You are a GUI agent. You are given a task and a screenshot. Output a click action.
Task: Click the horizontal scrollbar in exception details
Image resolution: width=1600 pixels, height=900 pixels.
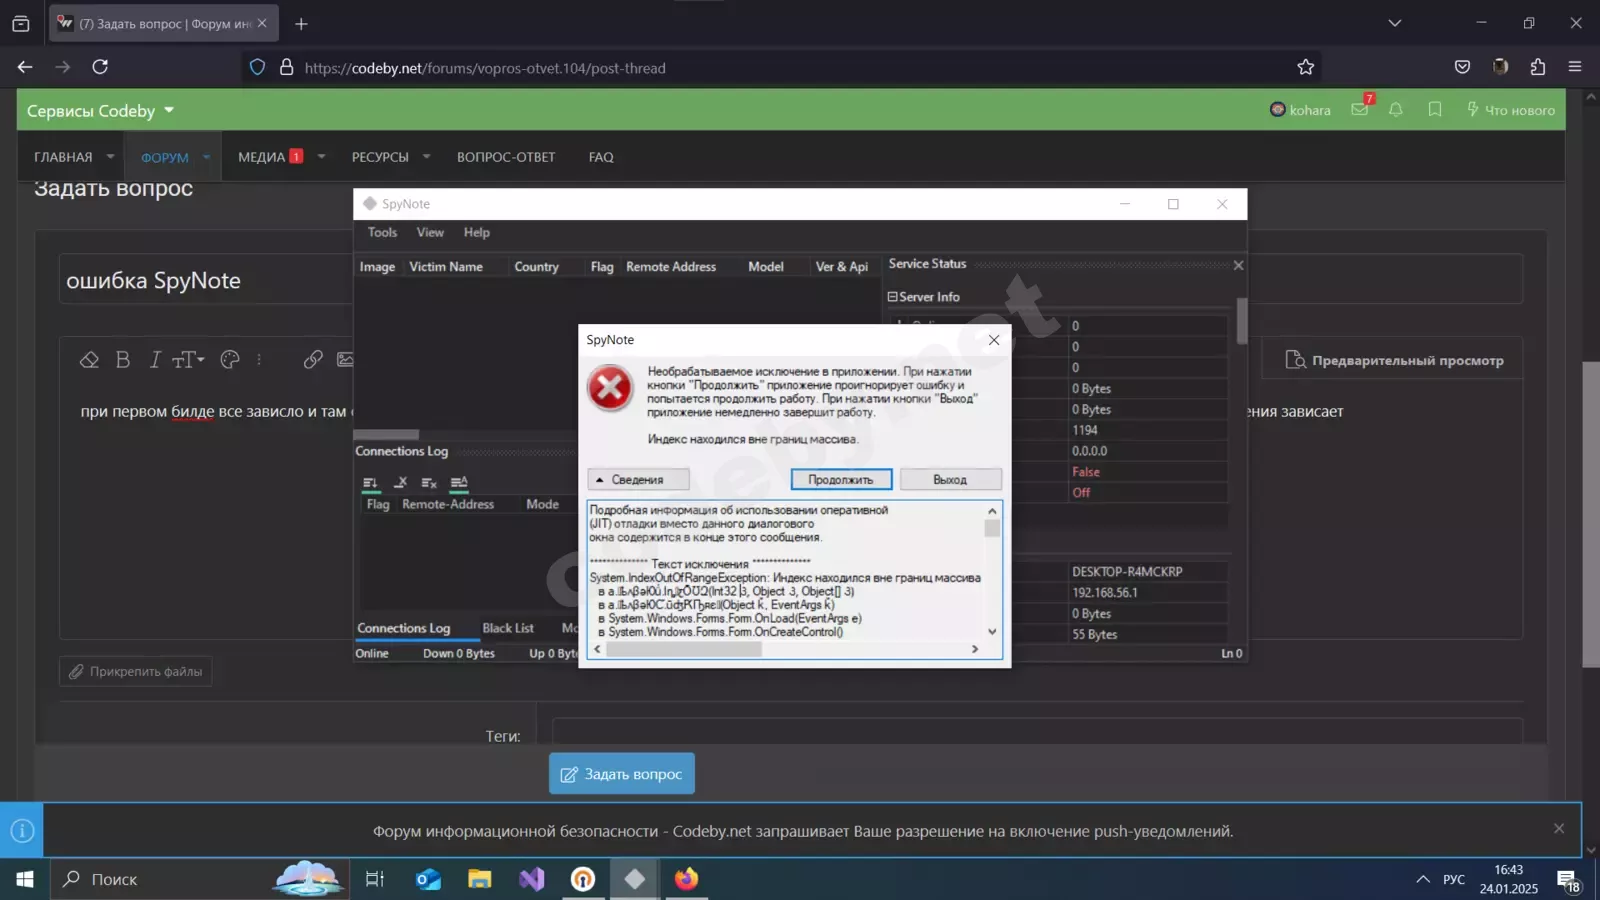pos(684,649)
